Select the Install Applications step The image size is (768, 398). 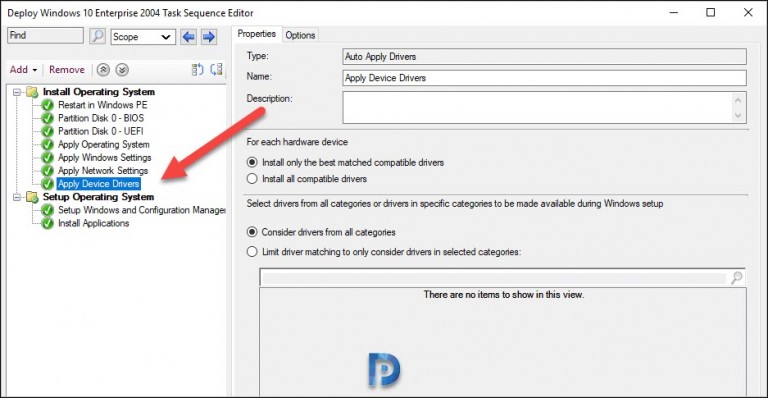tap(94, 223)
